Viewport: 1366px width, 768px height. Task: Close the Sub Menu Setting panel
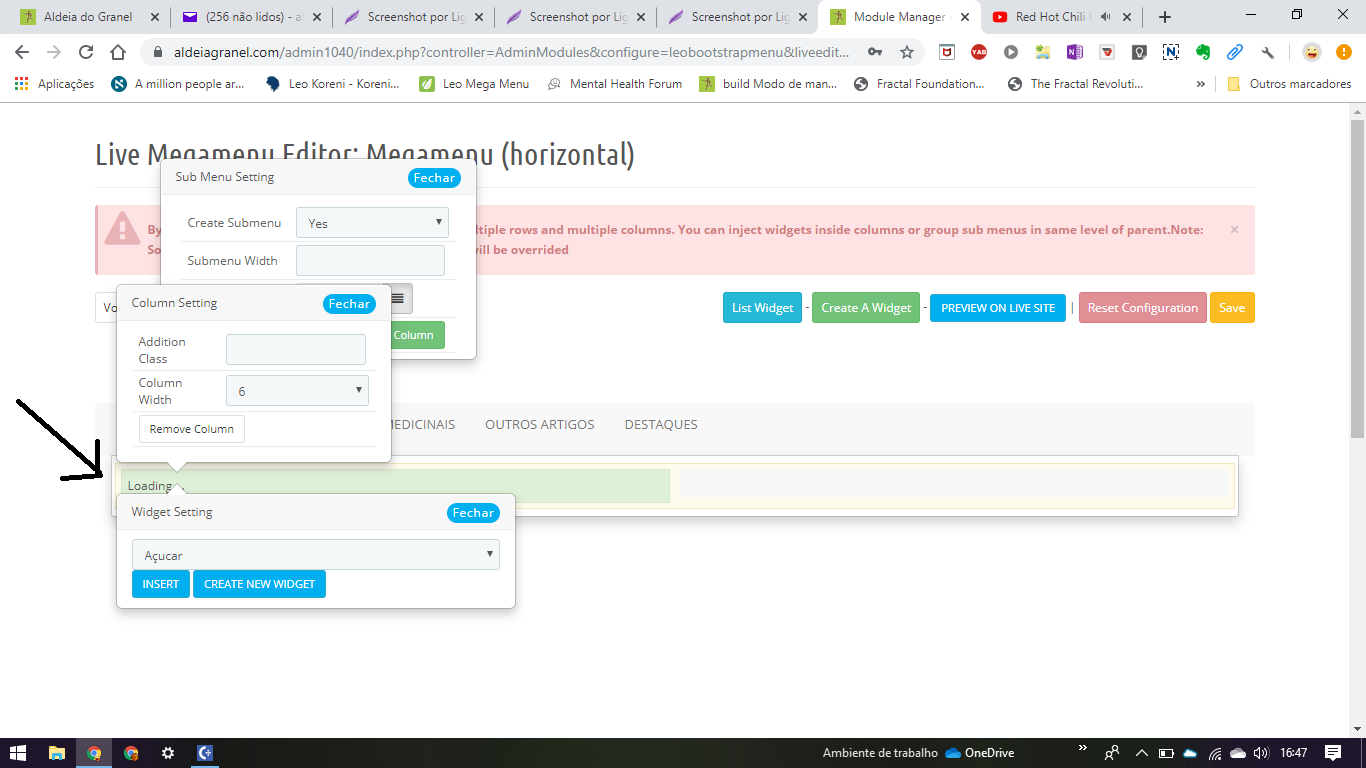pos(434,178)
